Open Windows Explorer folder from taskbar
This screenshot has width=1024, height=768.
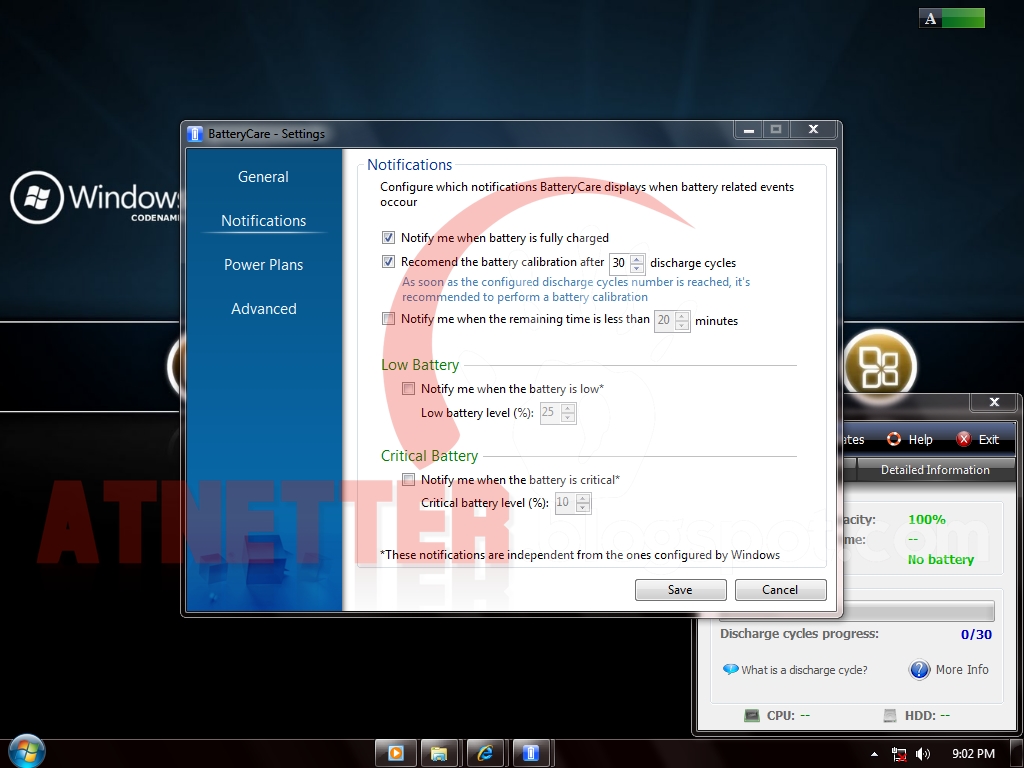click(440, 754)
